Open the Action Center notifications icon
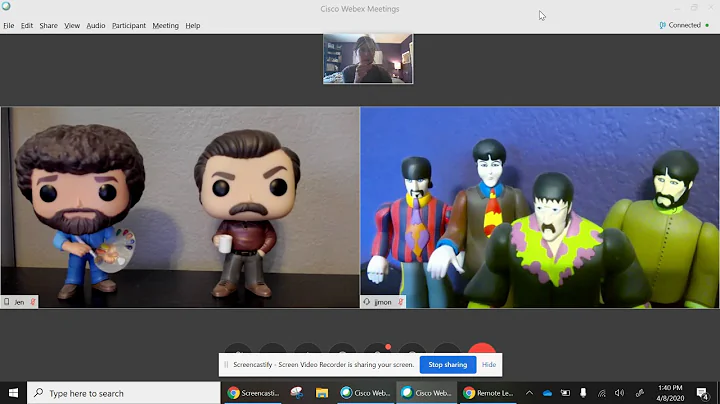The width and height of the screenshot is (720, 404). tap(702, 393)
